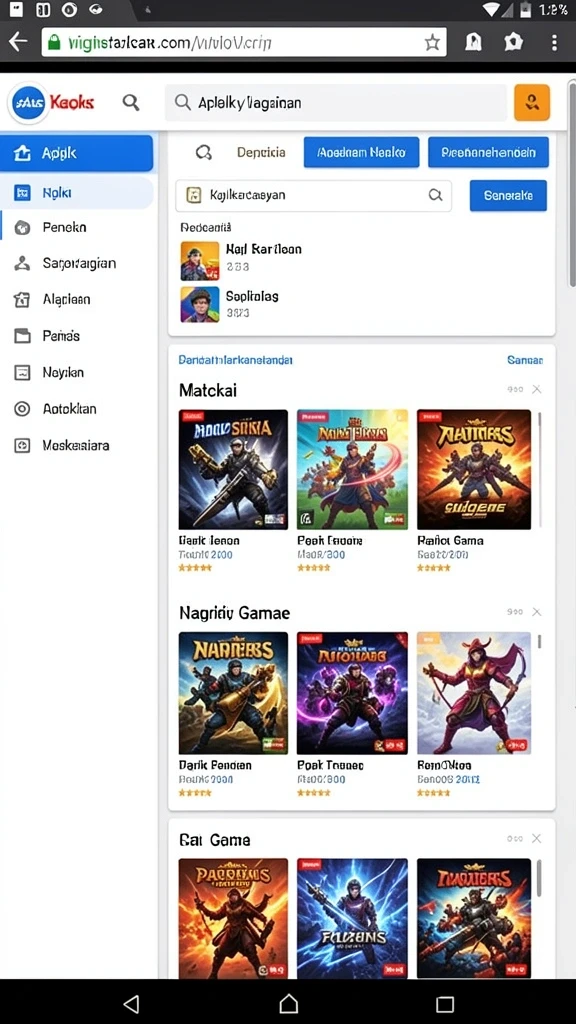Open the Raniot Gama game cover
The image size is (576, 1024).
tap(474, 470)
